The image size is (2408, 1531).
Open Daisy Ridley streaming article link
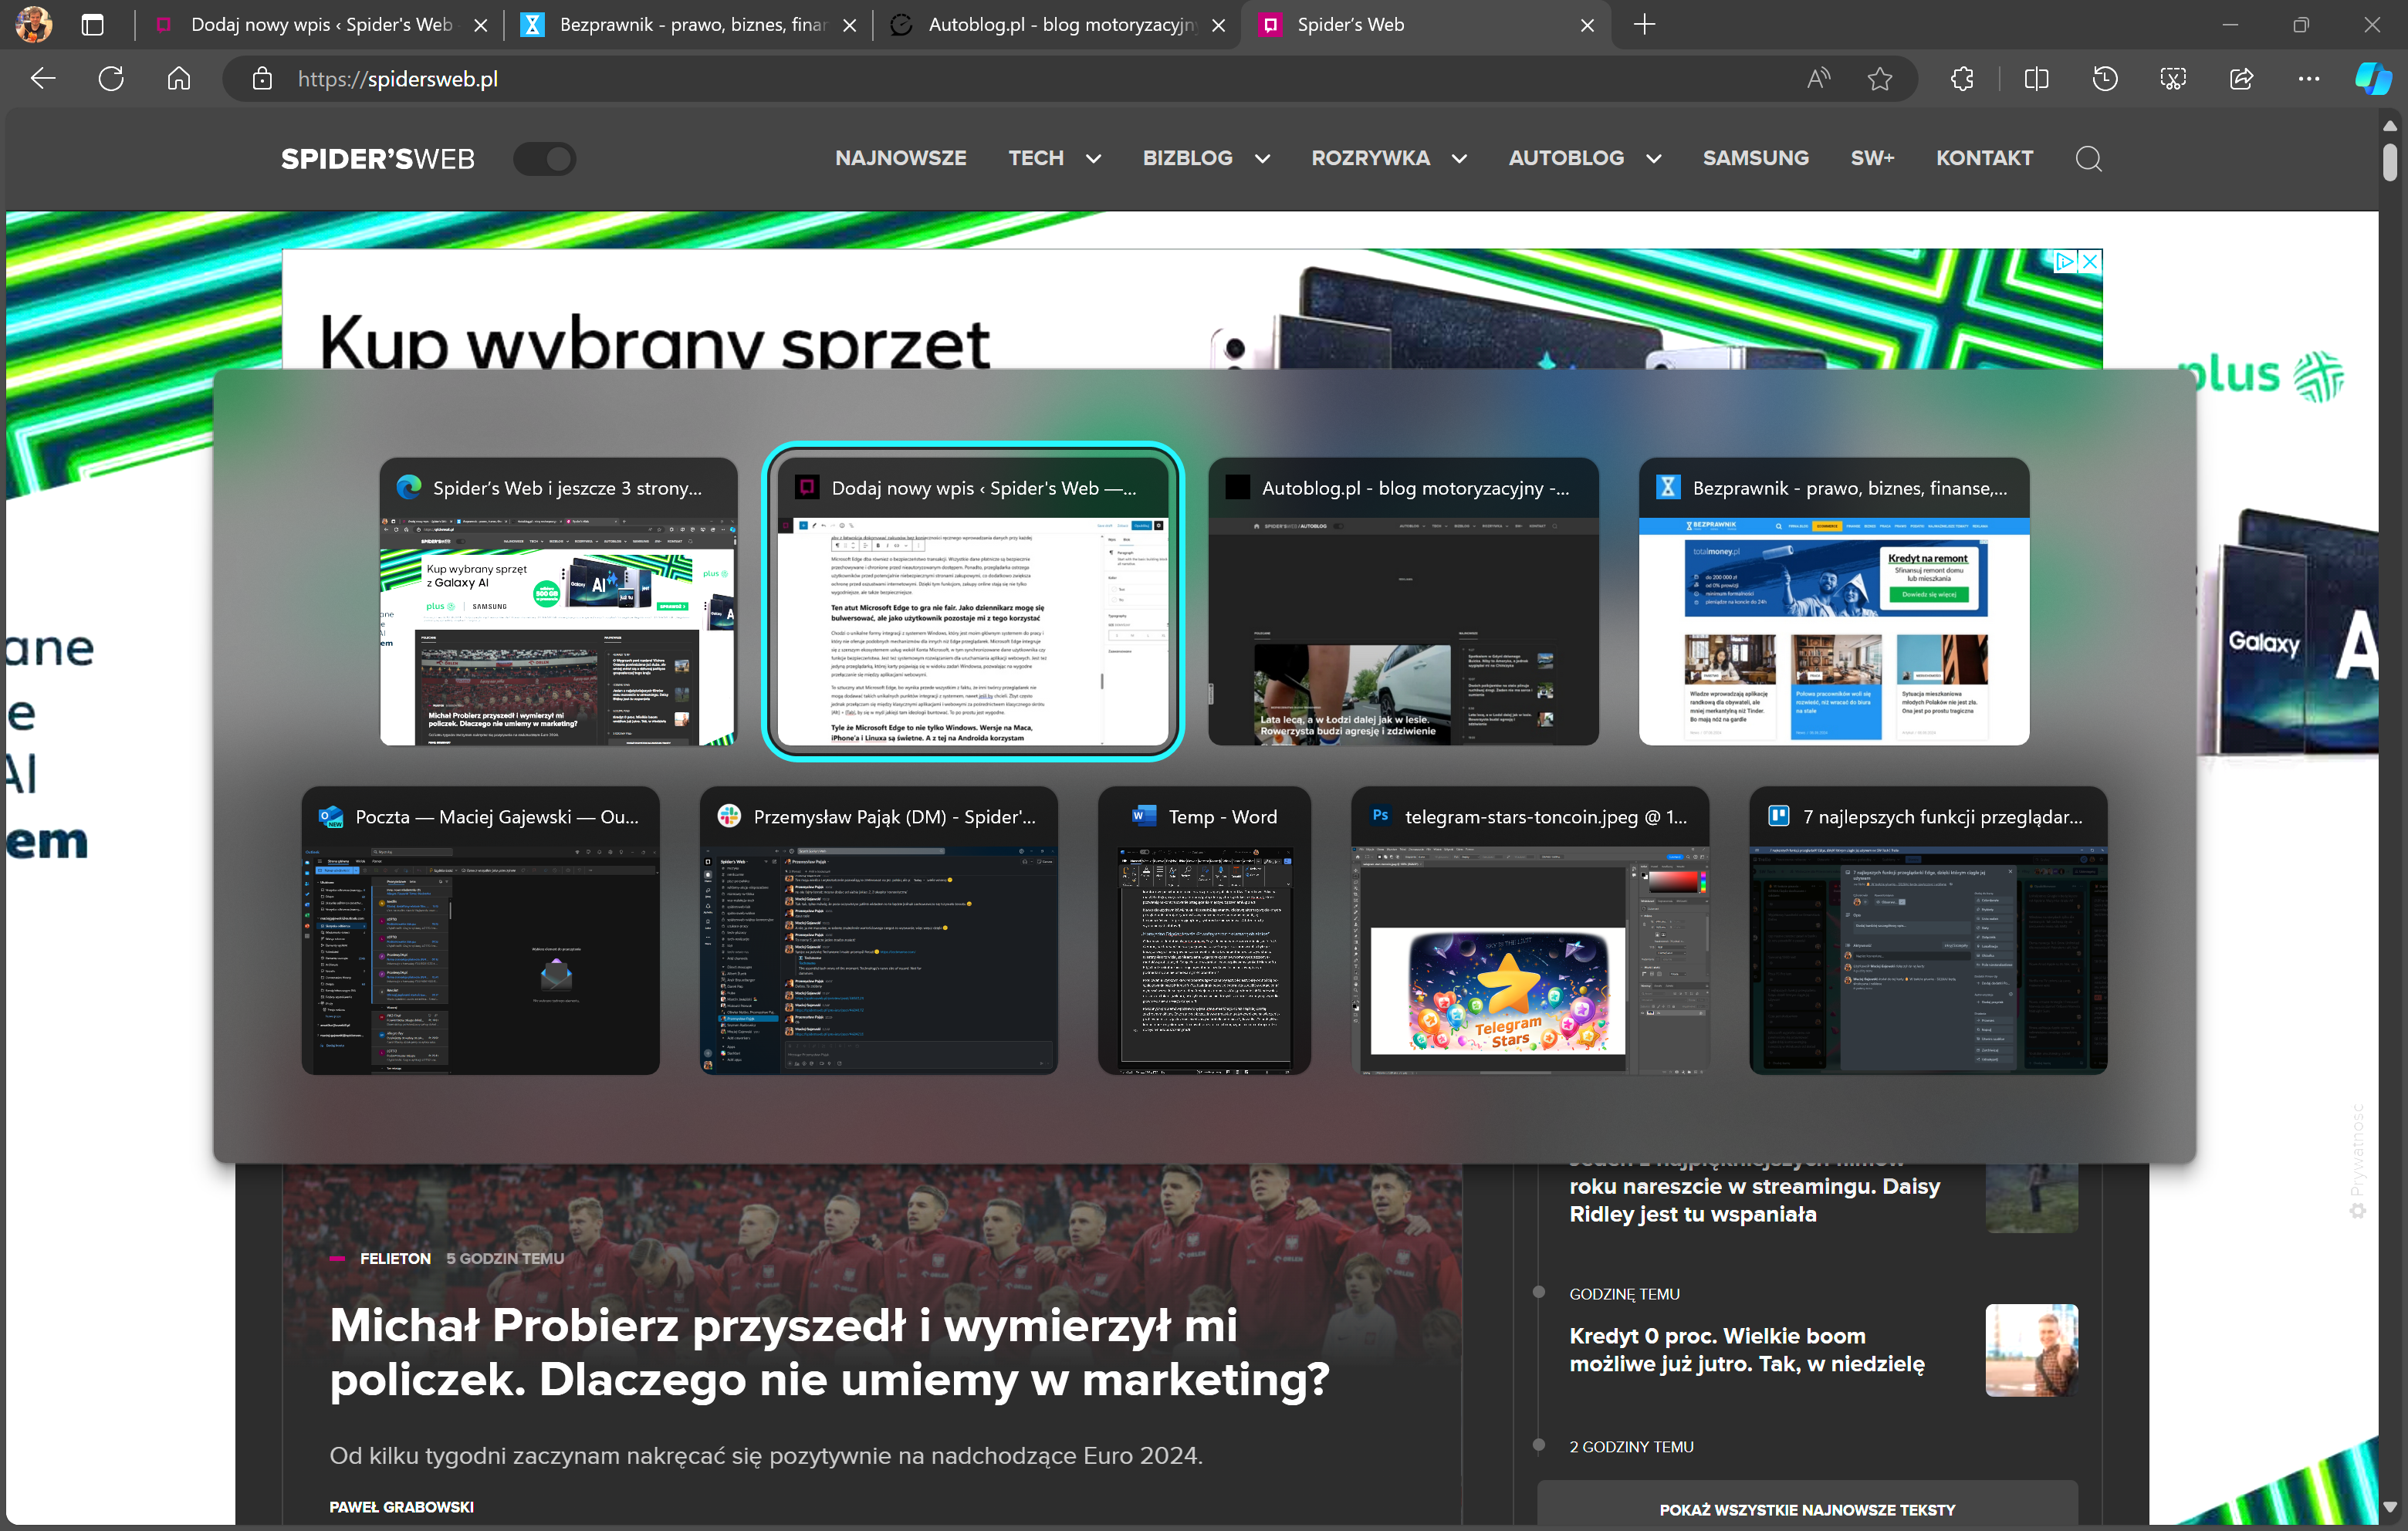[x=1754, y=1199]
